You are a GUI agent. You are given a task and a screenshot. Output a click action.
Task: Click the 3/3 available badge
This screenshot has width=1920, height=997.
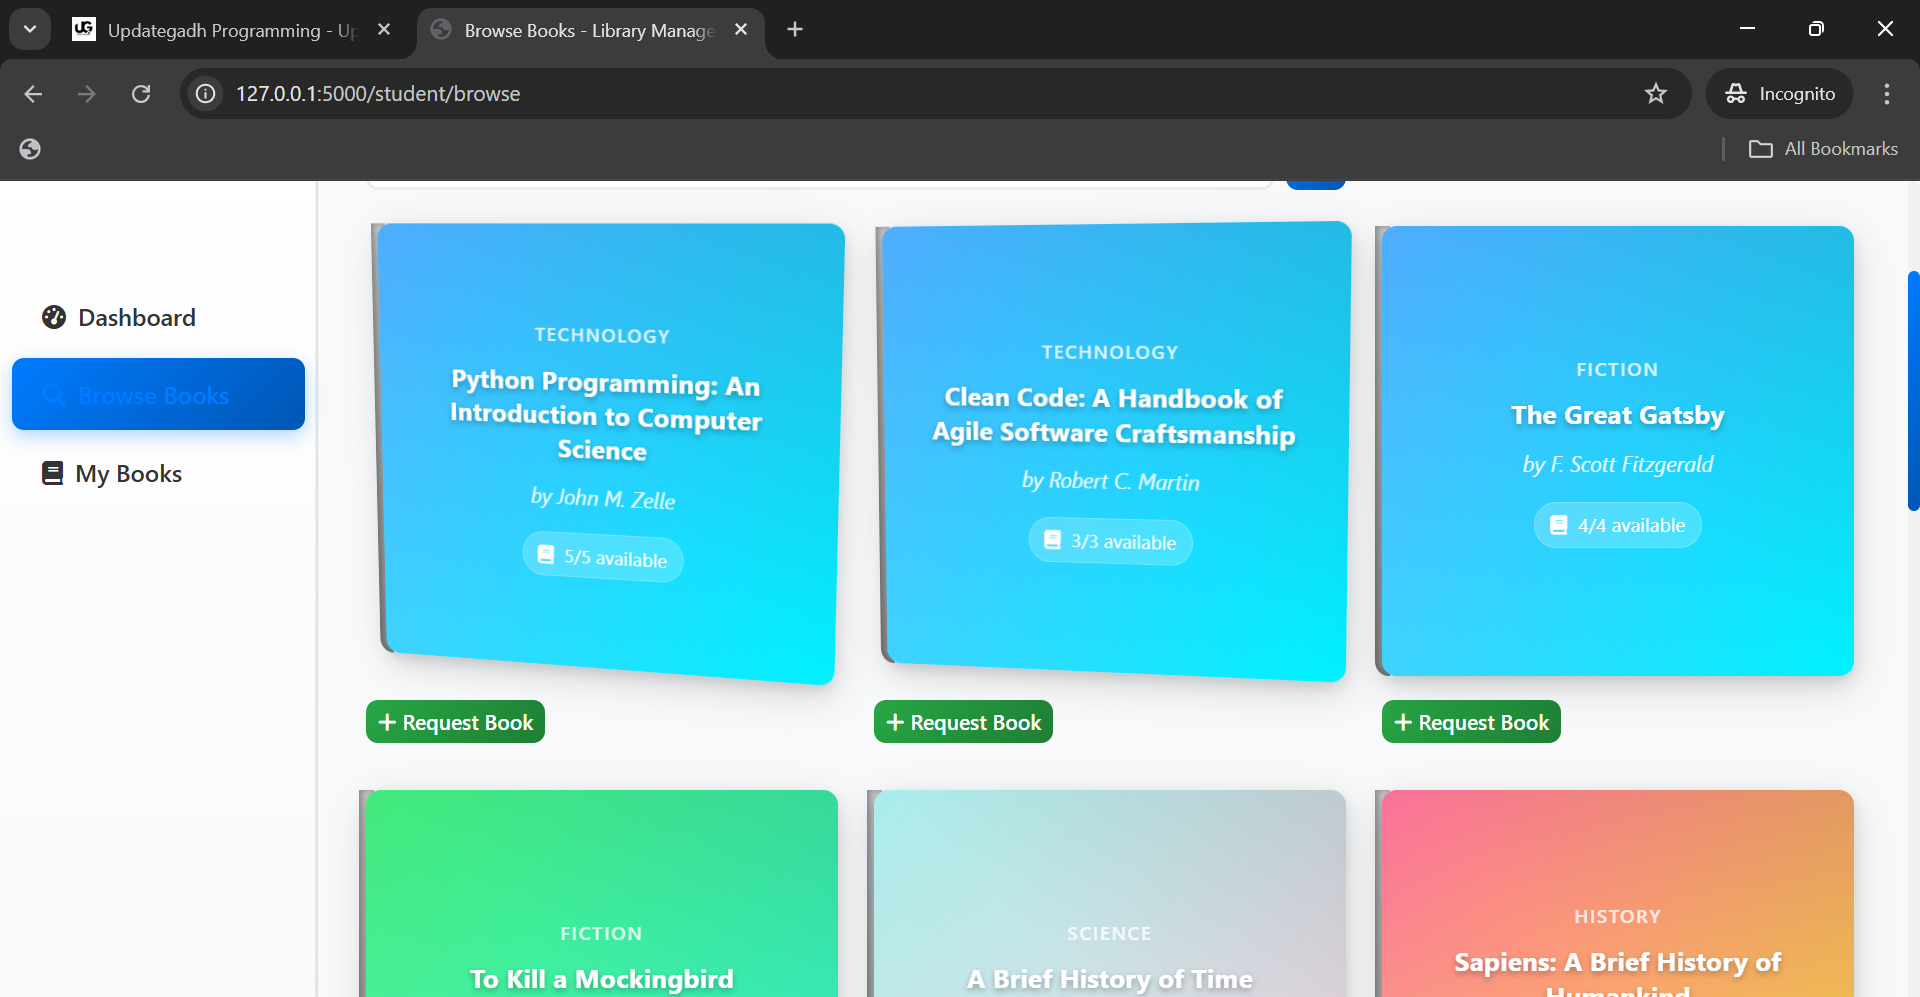click(1110, 542)
